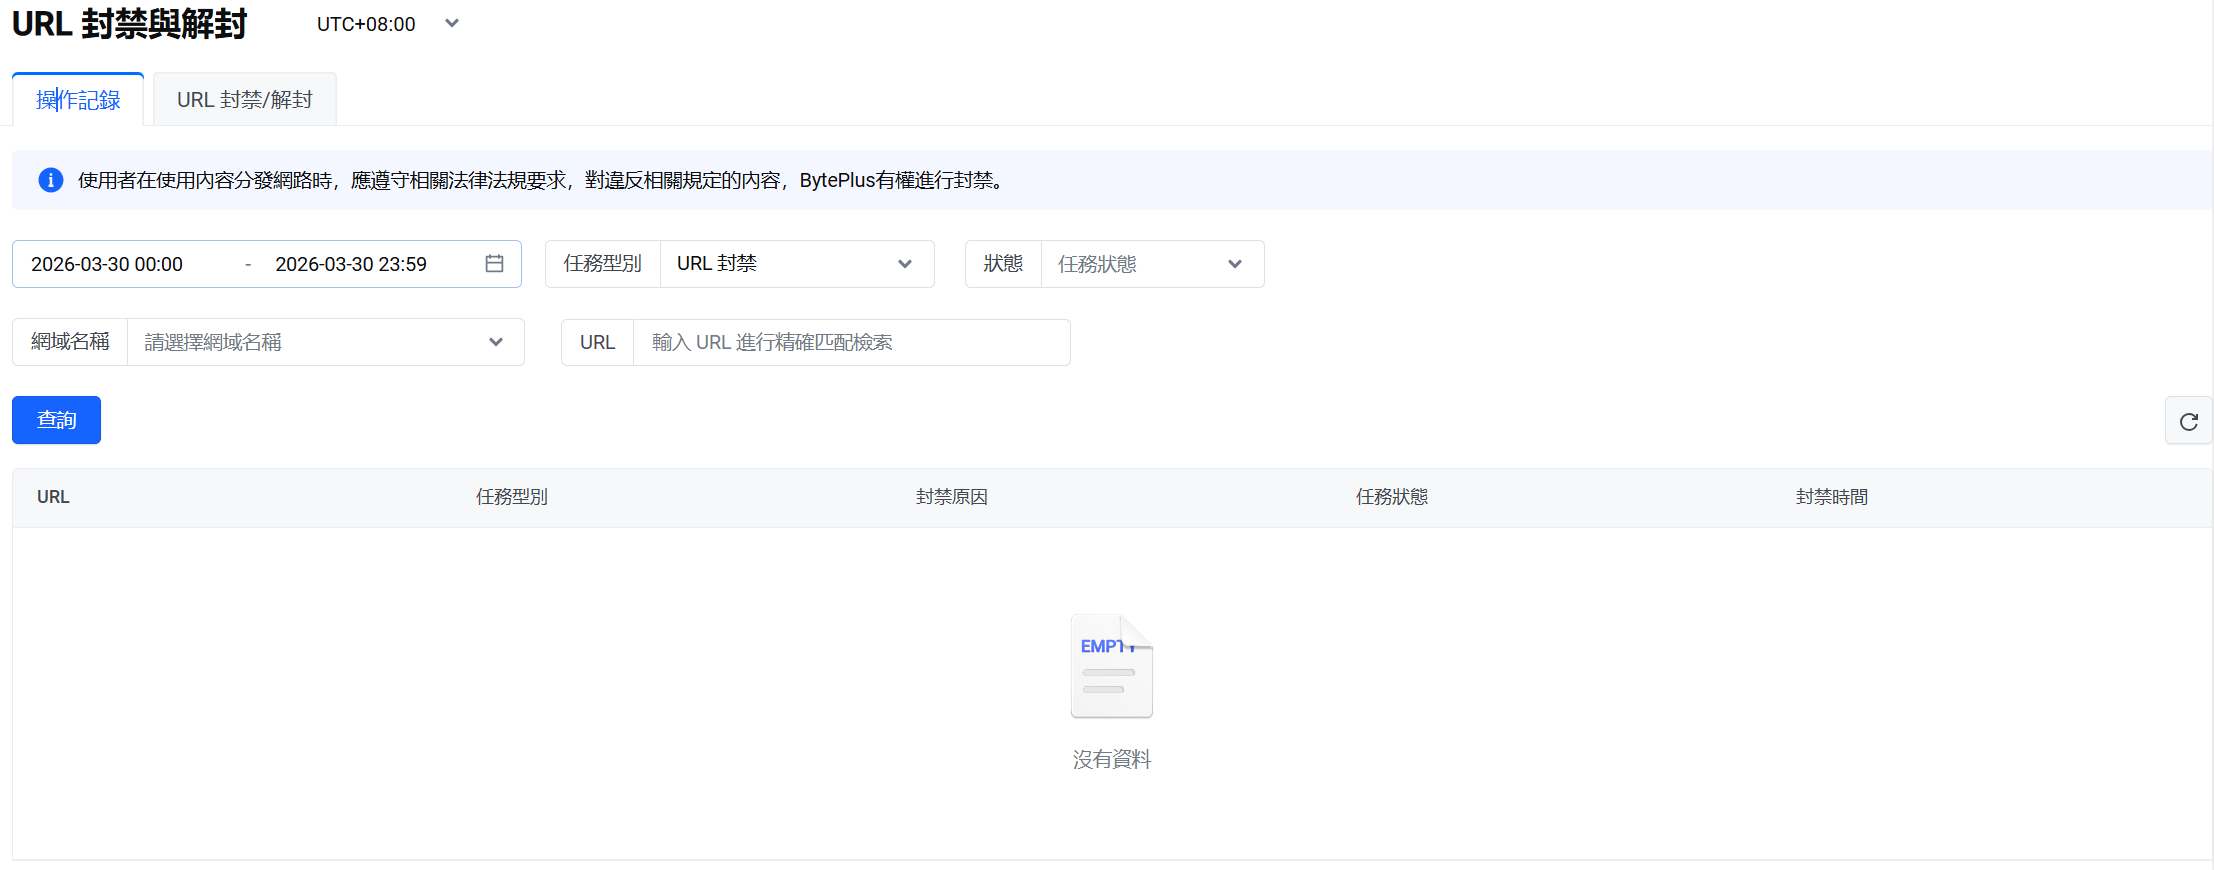Click the EMPTY document placeholder icon
The height and width of the screenshot is (870, 2214).
[x=1111, y=666]
